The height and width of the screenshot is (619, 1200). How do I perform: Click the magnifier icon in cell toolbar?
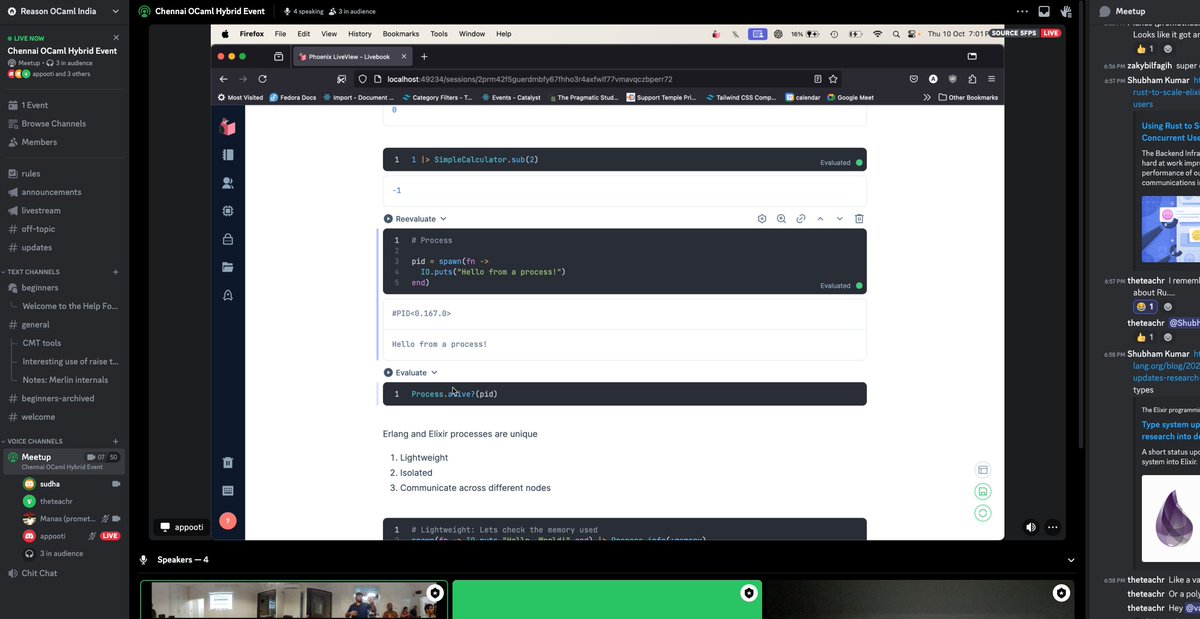(x=781, y=218)
